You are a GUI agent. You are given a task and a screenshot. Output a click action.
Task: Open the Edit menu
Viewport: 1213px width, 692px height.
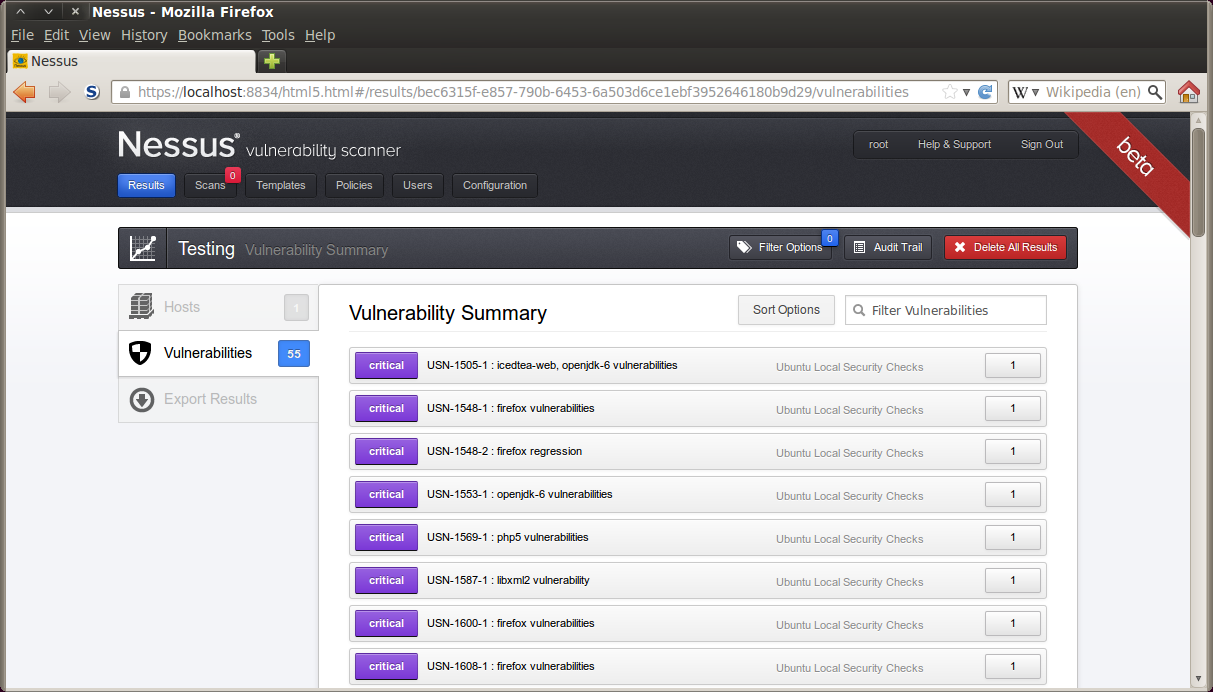tap(56, 35)
